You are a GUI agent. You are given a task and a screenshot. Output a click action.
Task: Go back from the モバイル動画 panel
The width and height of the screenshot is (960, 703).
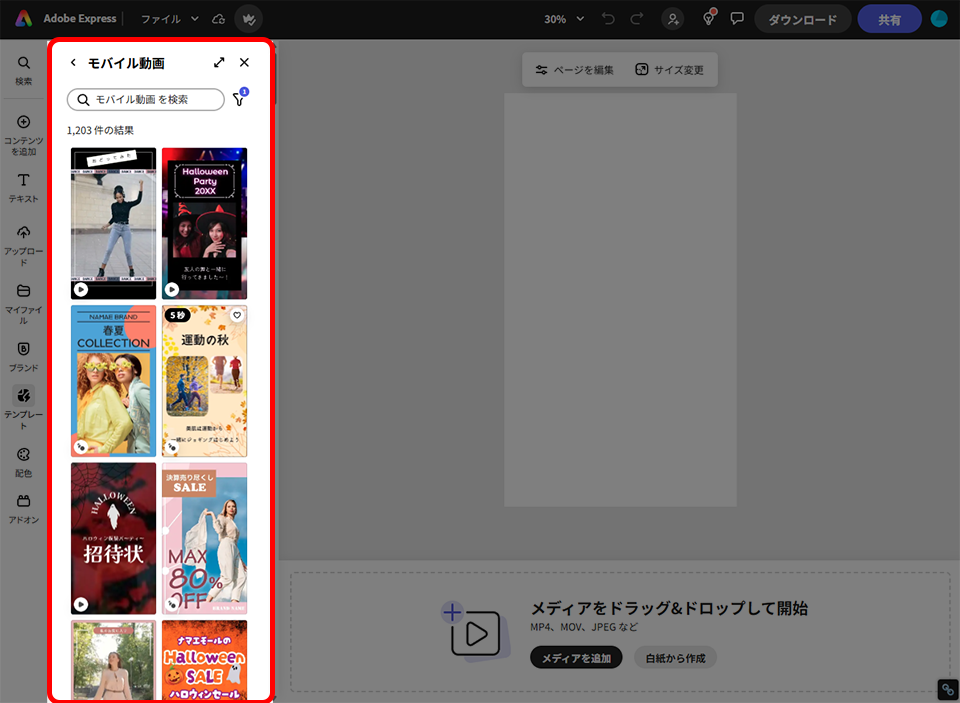[73, 63]
